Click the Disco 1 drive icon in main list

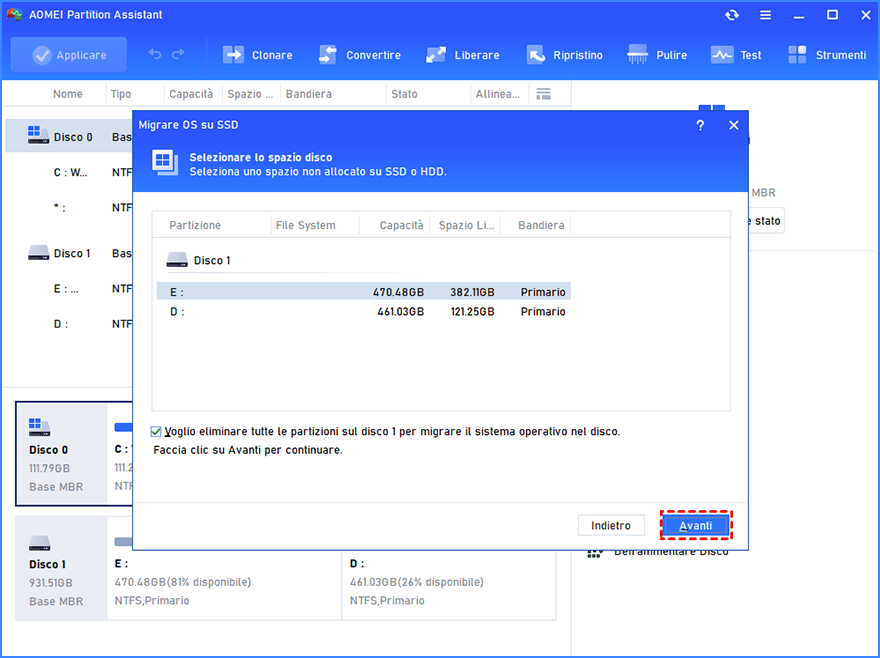coord(38,253)
